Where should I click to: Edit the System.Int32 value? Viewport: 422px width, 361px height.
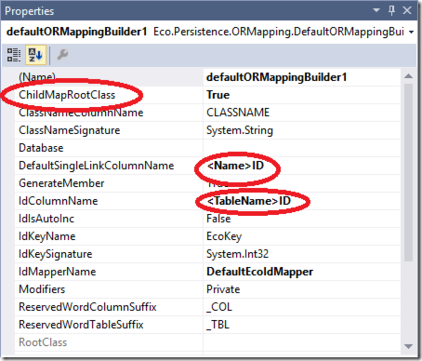302,254
